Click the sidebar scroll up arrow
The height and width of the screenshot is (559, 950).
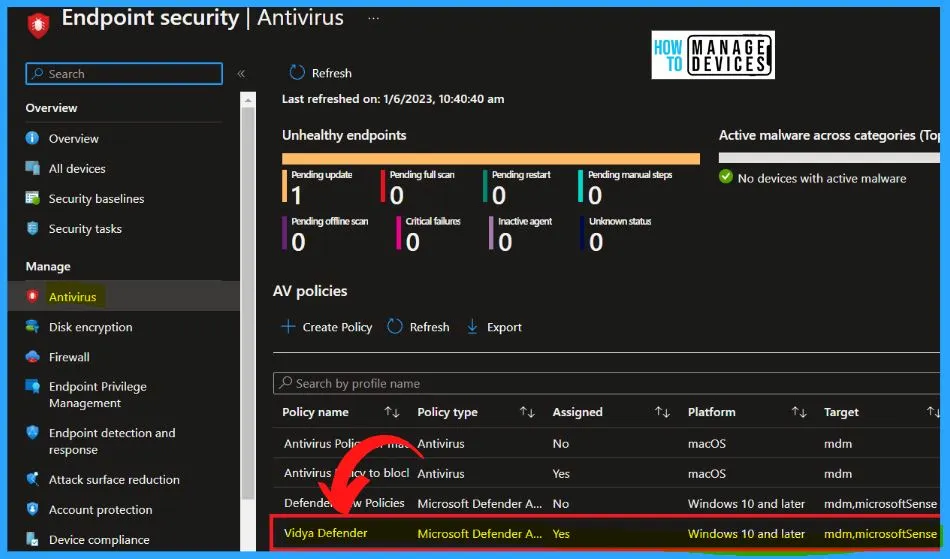coord(248,100)
